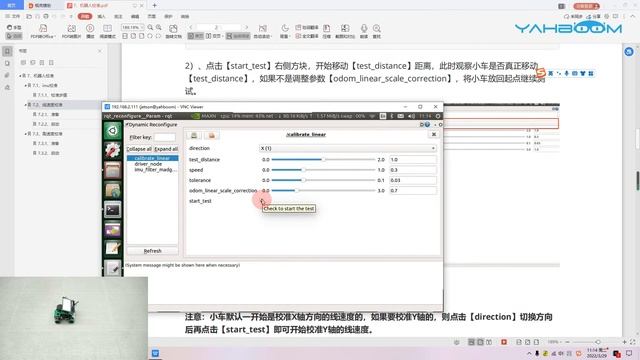Viewport: 640px width, 360px height.
Task: Click the 播放 play toolbar icon
Action: coord(90,31)
